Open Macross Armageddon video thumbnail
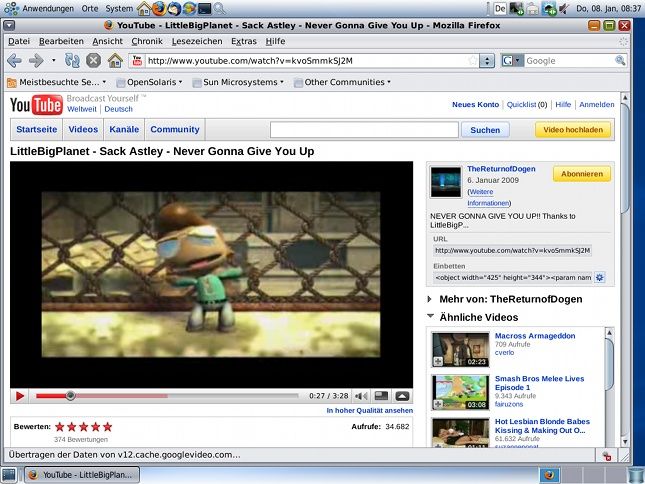 (x=460, y=350)
